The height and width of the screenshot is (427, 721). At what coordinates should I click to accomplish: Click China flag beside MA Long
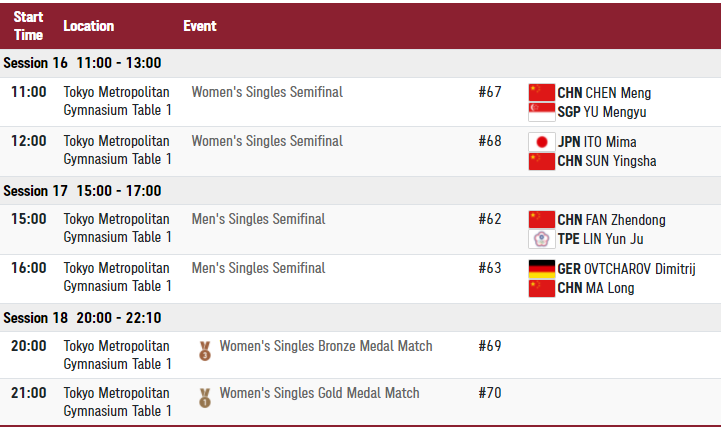[x=541, y=288]
